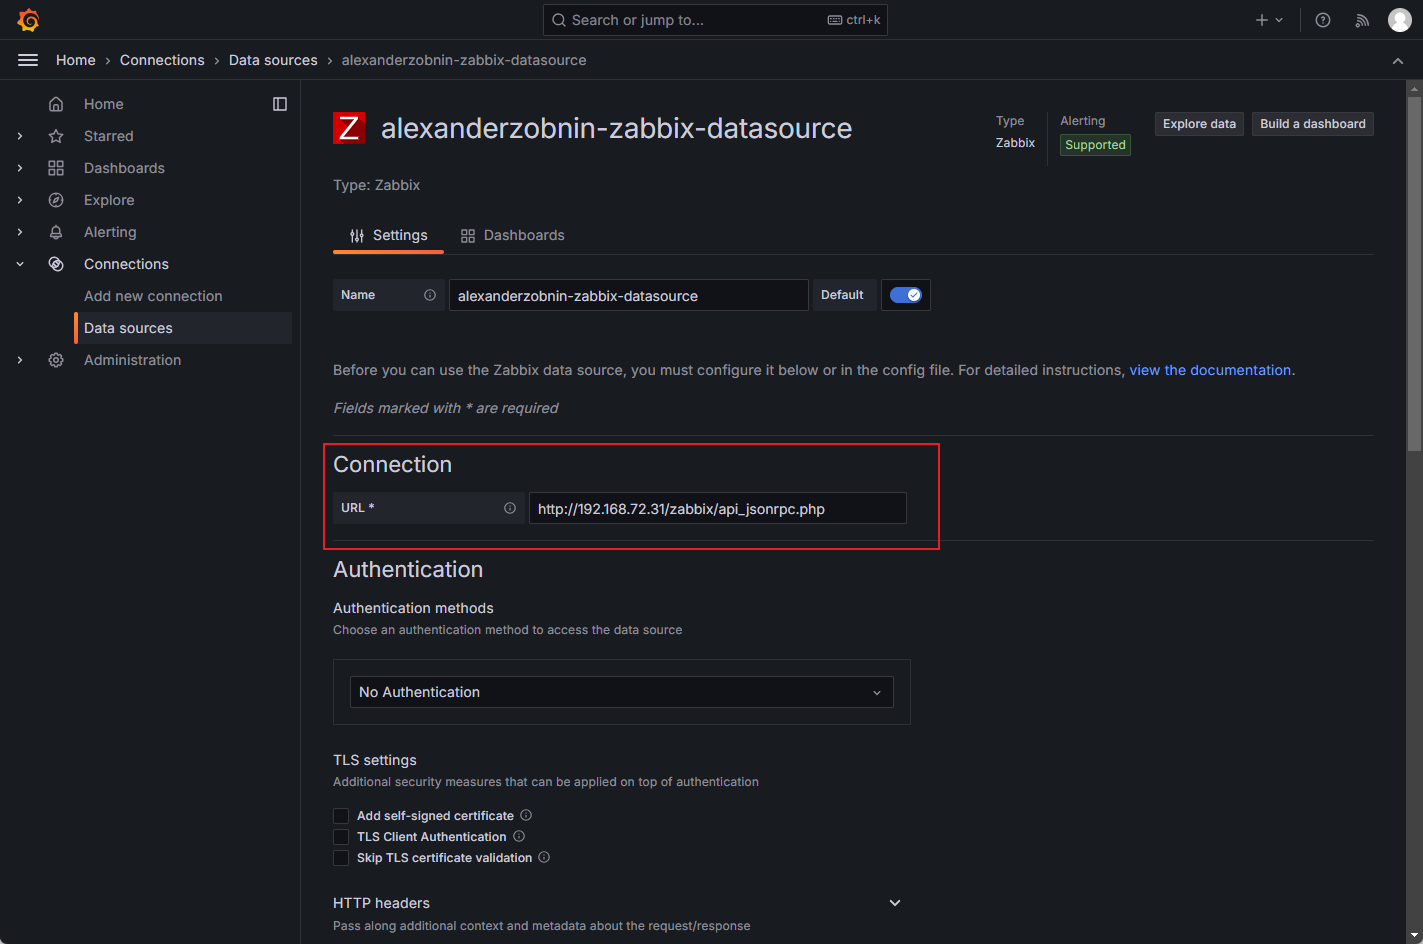This screenshot has height=944, width=1423.
Task: Click the Connection URL input field
Action: pyautogui.click(x=717, y=508)
